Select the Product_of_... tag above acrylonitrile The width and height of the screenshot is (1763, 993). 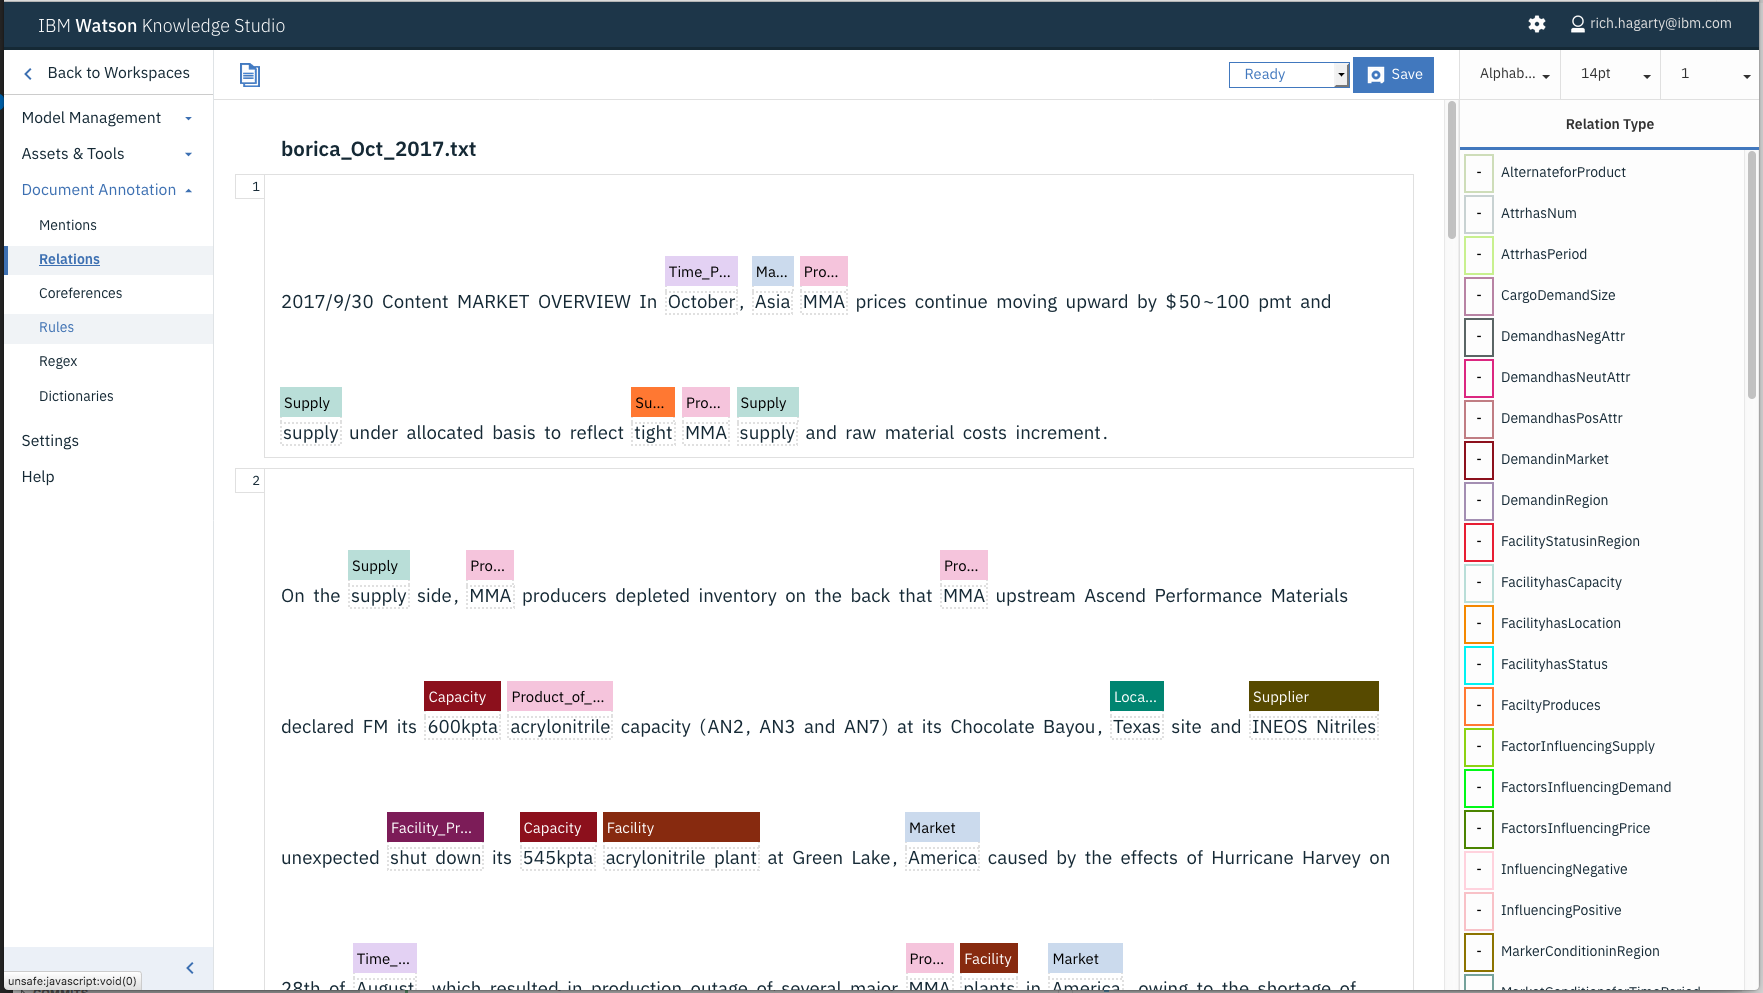560,697
